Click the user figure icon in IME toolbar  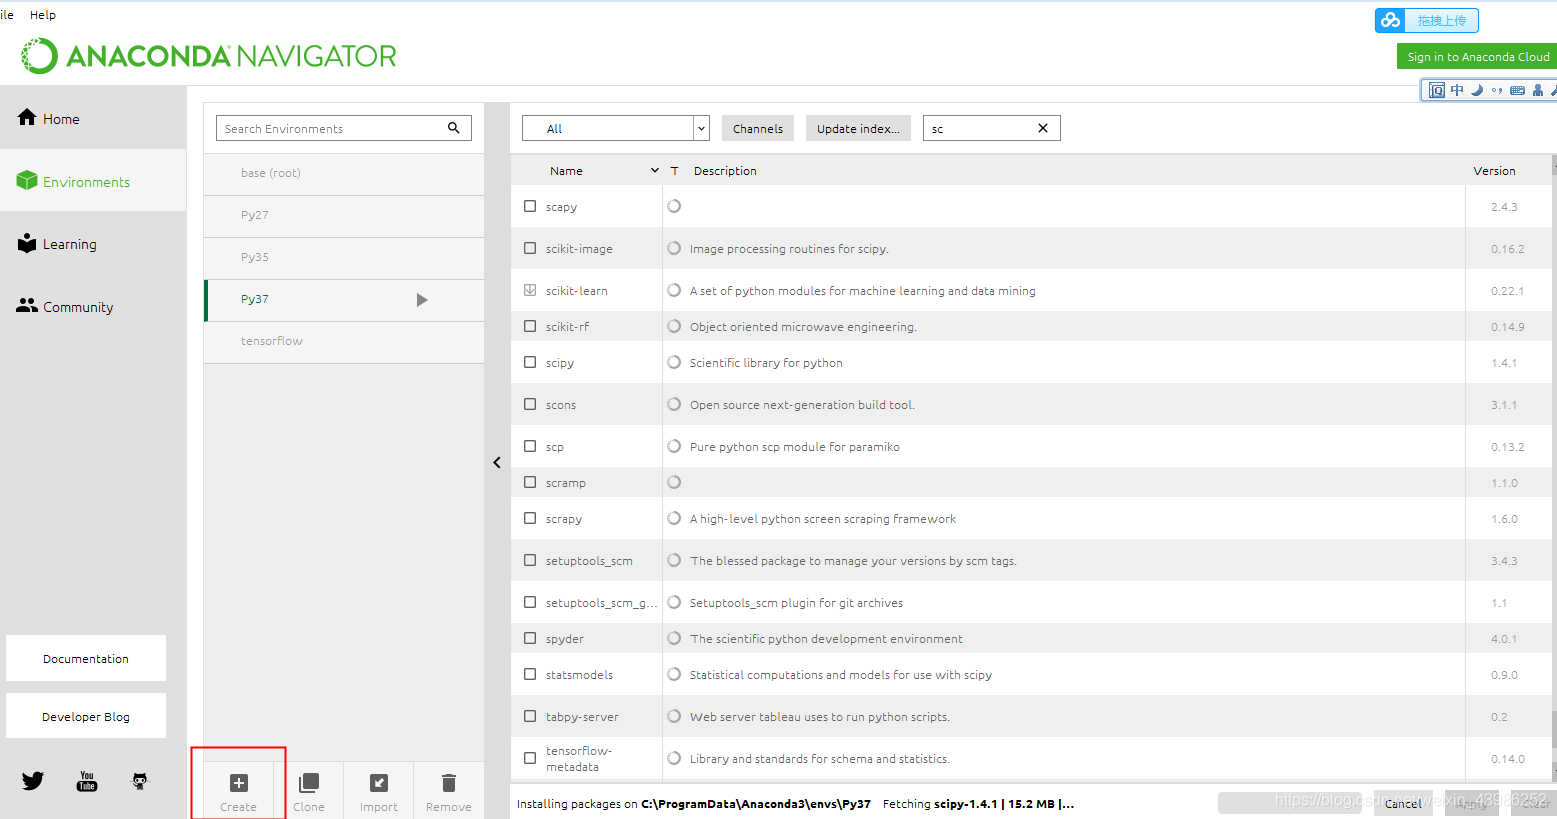point(1538,90)
